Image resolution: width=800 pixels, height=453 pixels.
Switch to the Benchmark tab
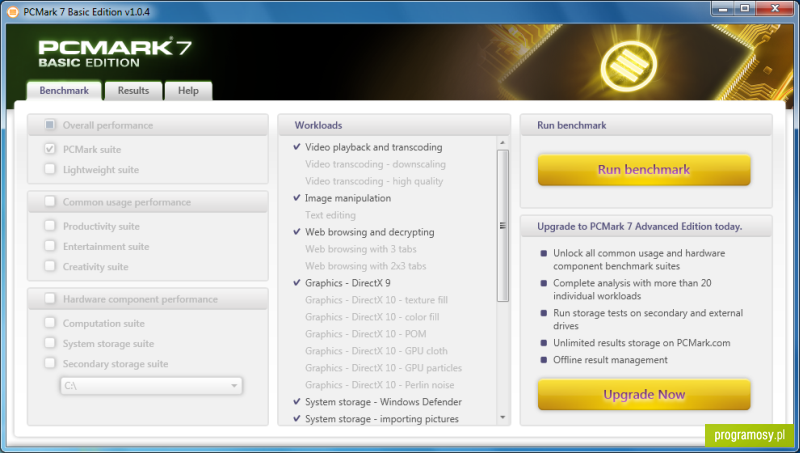64,91
